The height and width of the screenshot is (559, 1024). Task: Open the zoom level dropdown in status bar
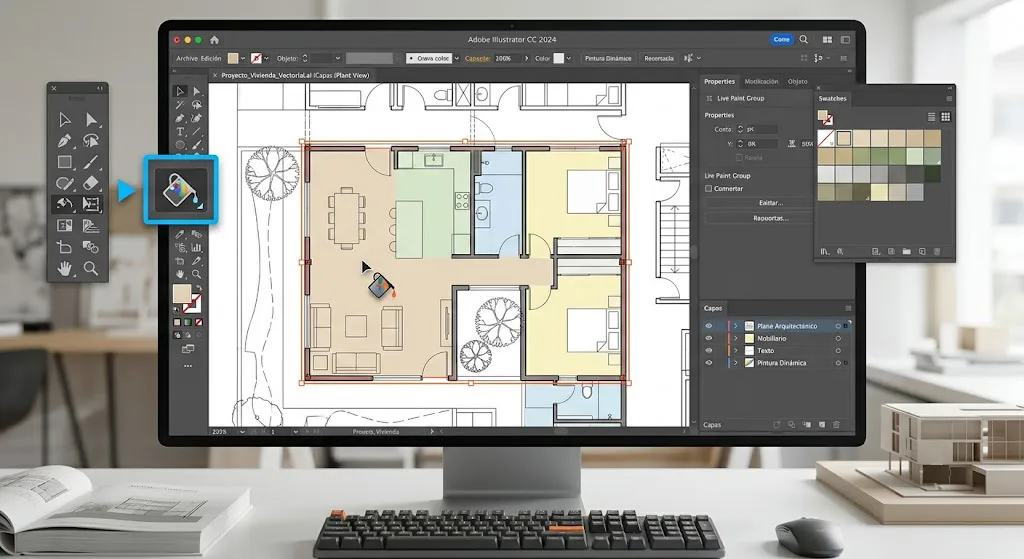[x=242, y=432]
